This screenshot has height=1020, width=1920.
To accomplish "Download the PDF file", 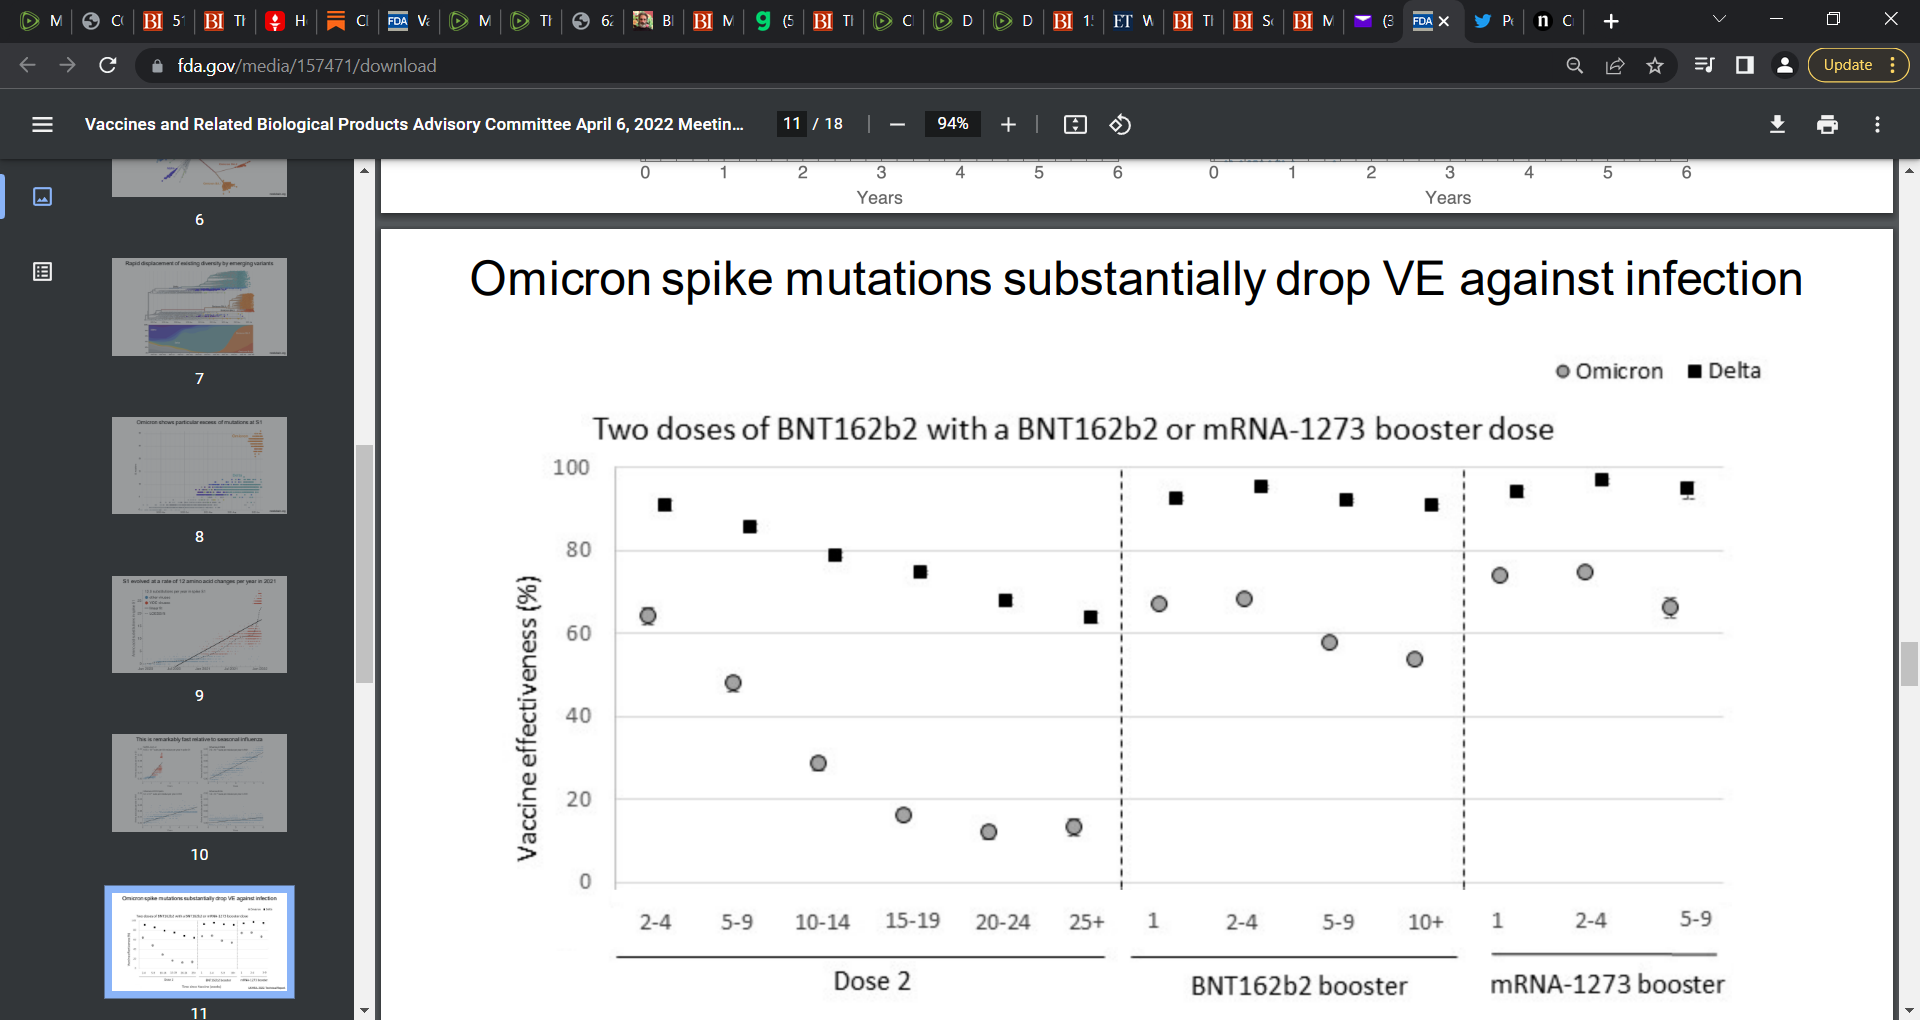I will coord(1777,124).
